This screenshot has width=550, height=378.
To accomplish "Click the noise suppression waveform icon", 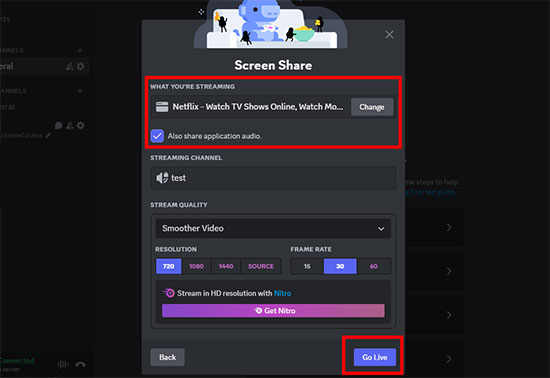I will pyautogui.click(x=63, y=364).
